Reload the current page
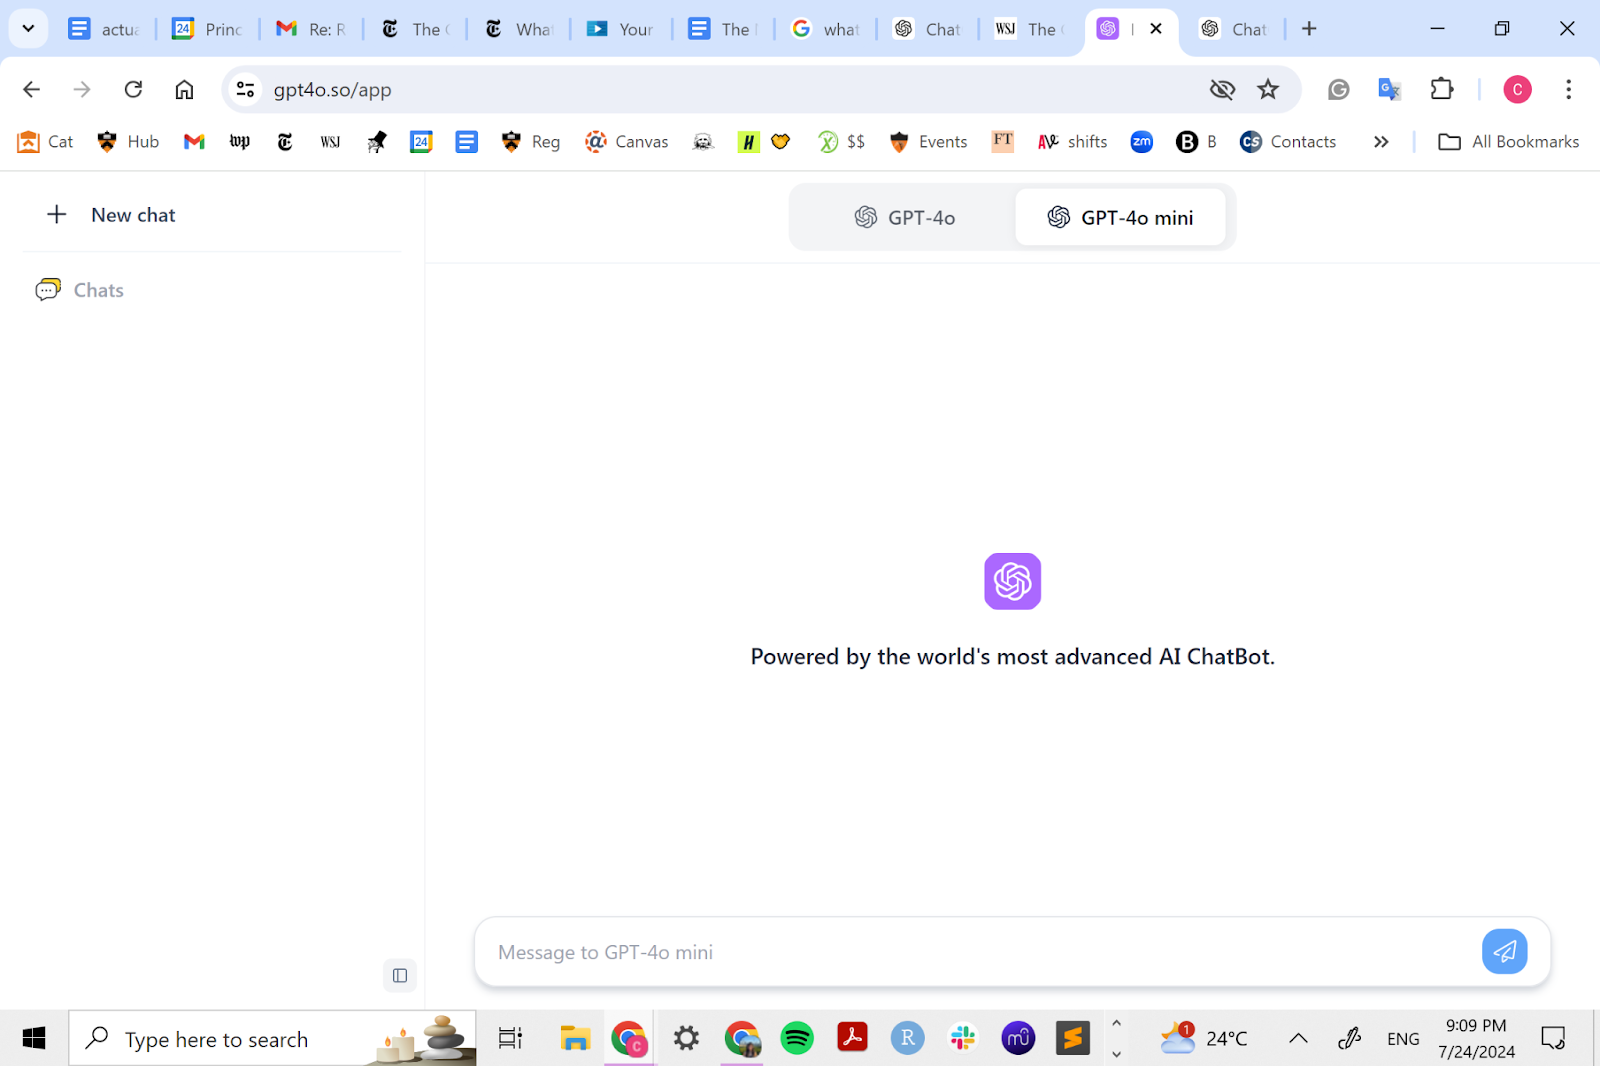Screen dimensions: 1600x1066 (x=133, y=89)
